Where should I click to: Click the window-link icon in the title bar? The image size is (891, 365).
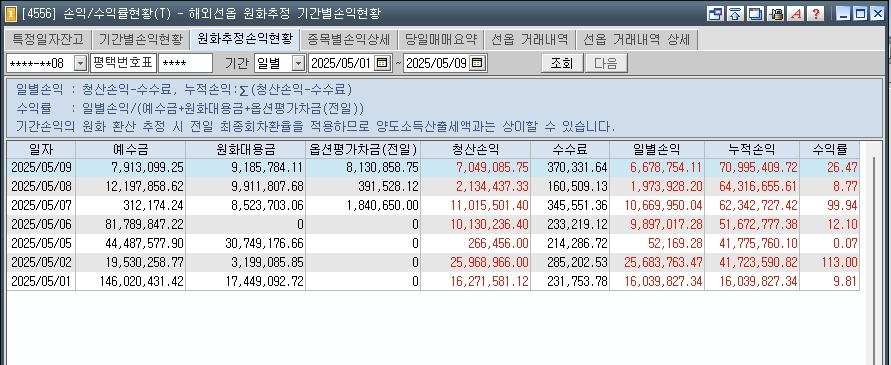tap(715, 14)
